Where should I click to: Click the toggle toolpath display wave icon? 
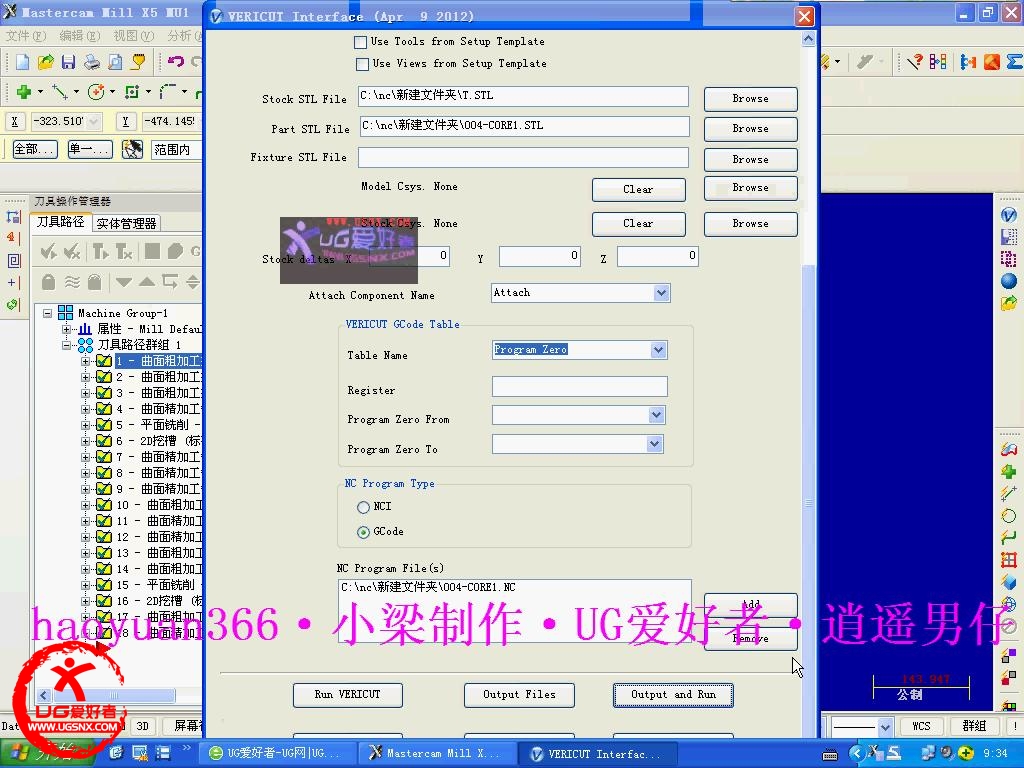[72, 282]
